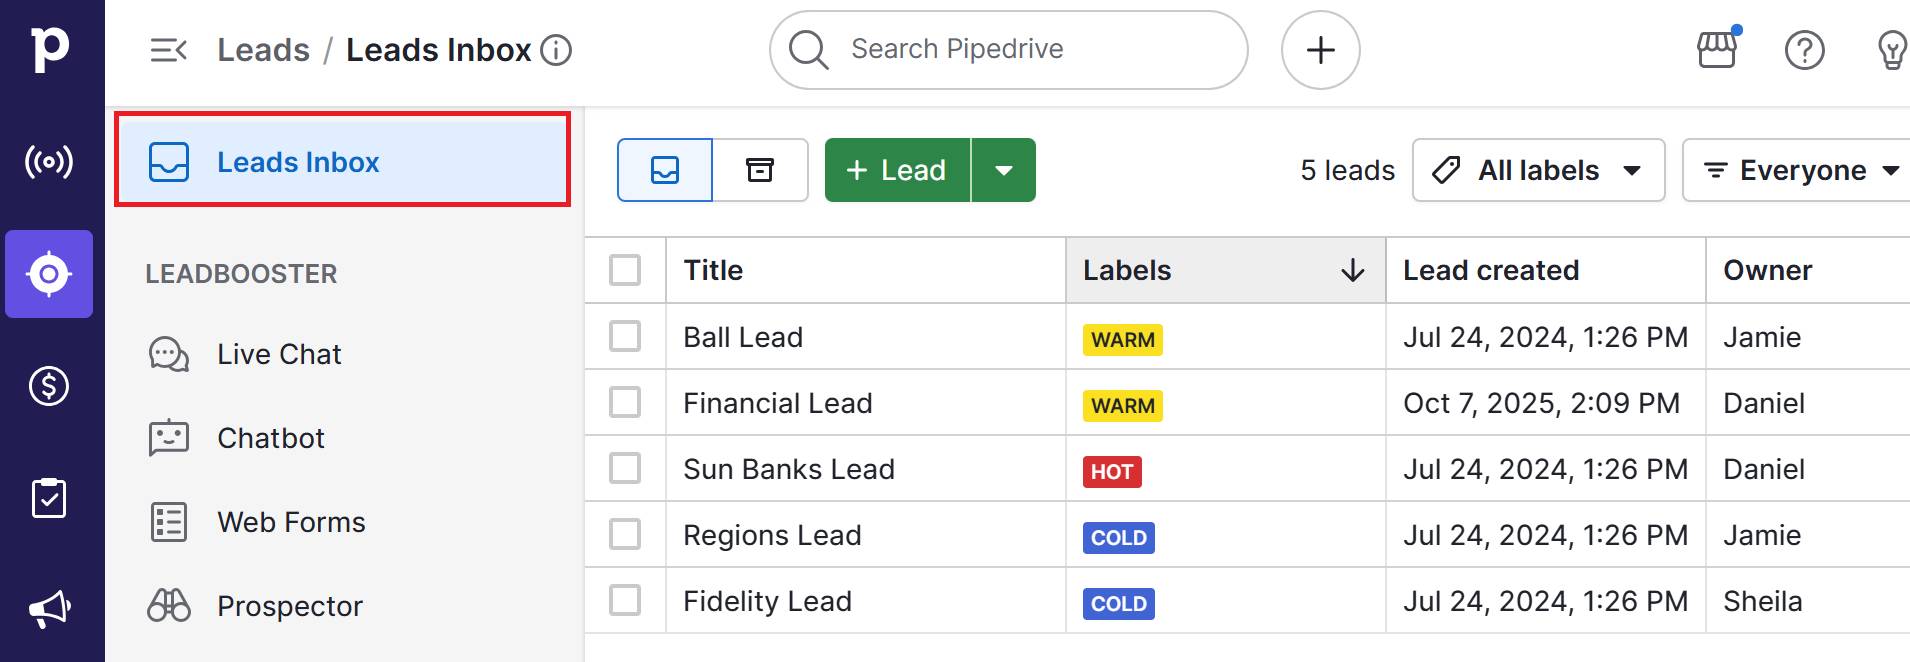Sort by Title column header
The width and height of the screenshot is (1910, 662).
865,270
